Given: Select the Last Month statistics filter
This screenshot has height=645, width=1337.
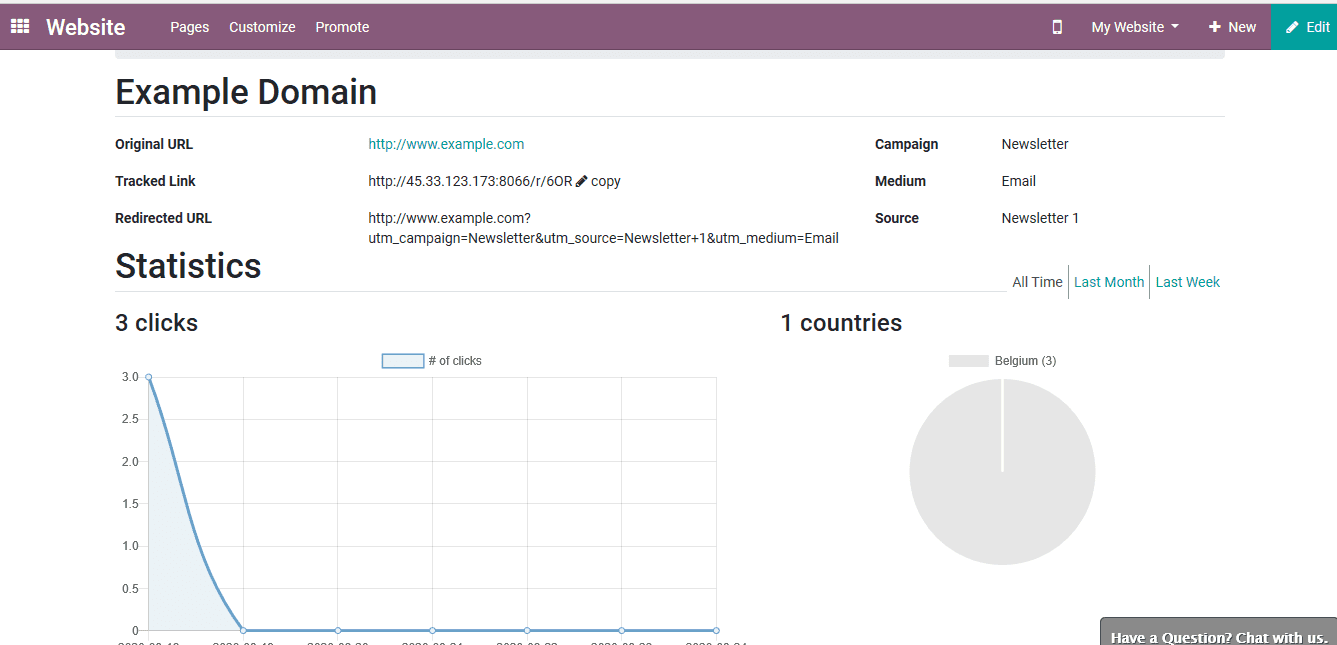Looking at the screenshot, I should 1109,282.
